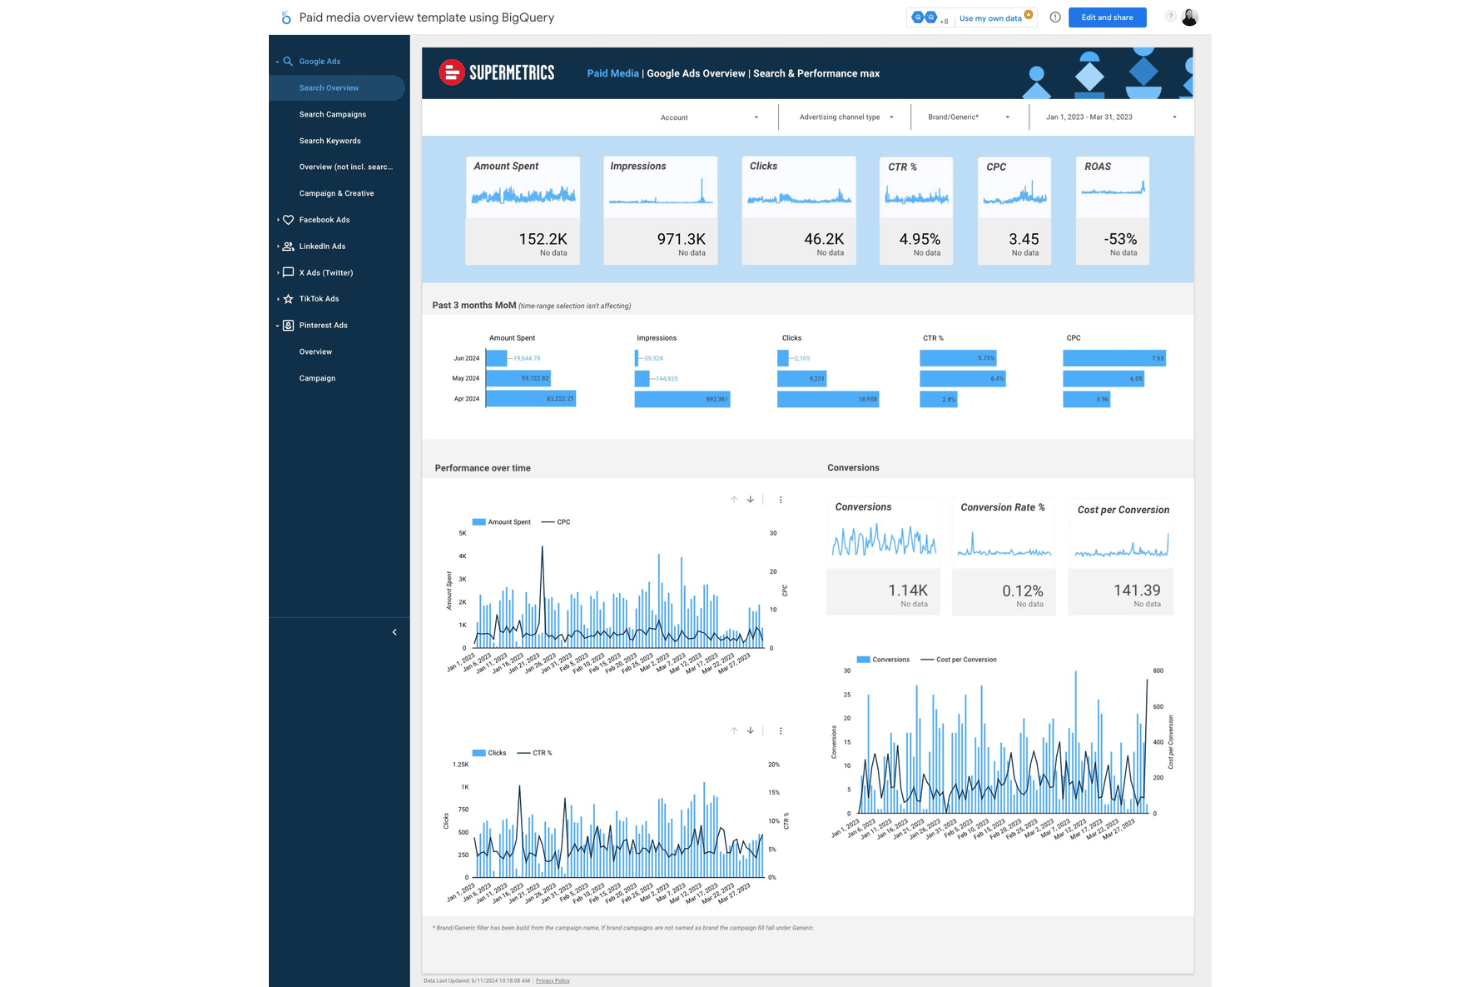Screen dimensions: 1480x987
Task: Expand the Facebook Ads section arrow
Action: coord(277,220)
